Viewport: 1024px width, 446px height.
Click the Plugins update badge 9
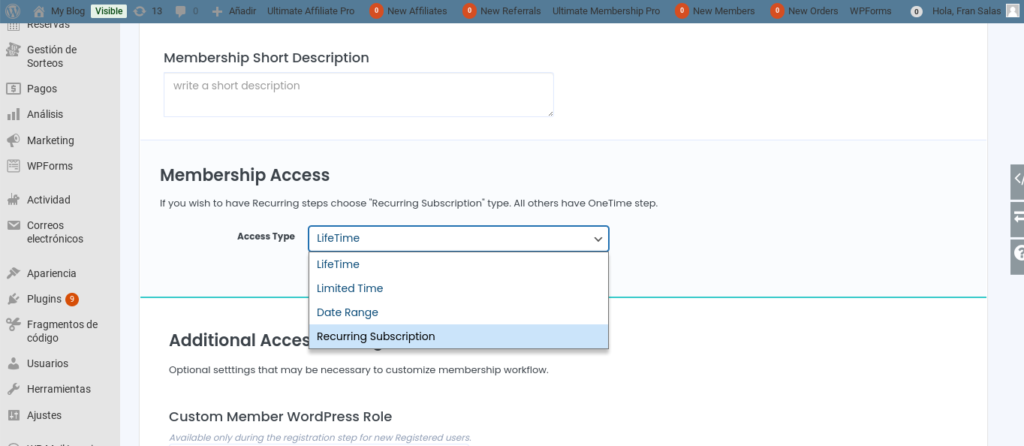pyautogui.click(x=72, y=299)
